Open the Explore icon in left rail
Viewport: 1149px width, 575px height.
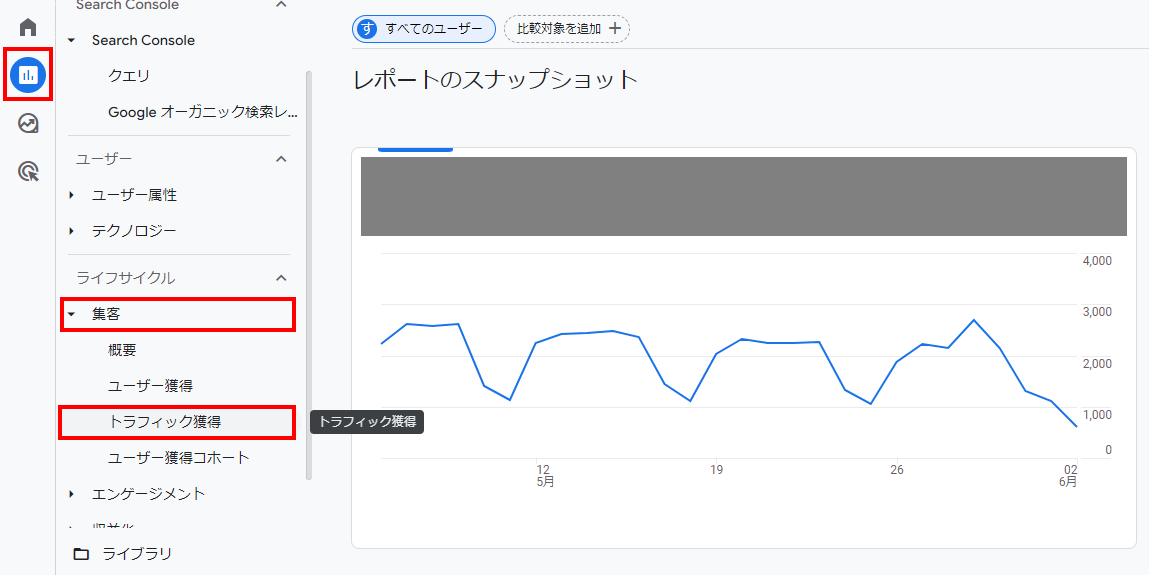[x=28, y=124]
